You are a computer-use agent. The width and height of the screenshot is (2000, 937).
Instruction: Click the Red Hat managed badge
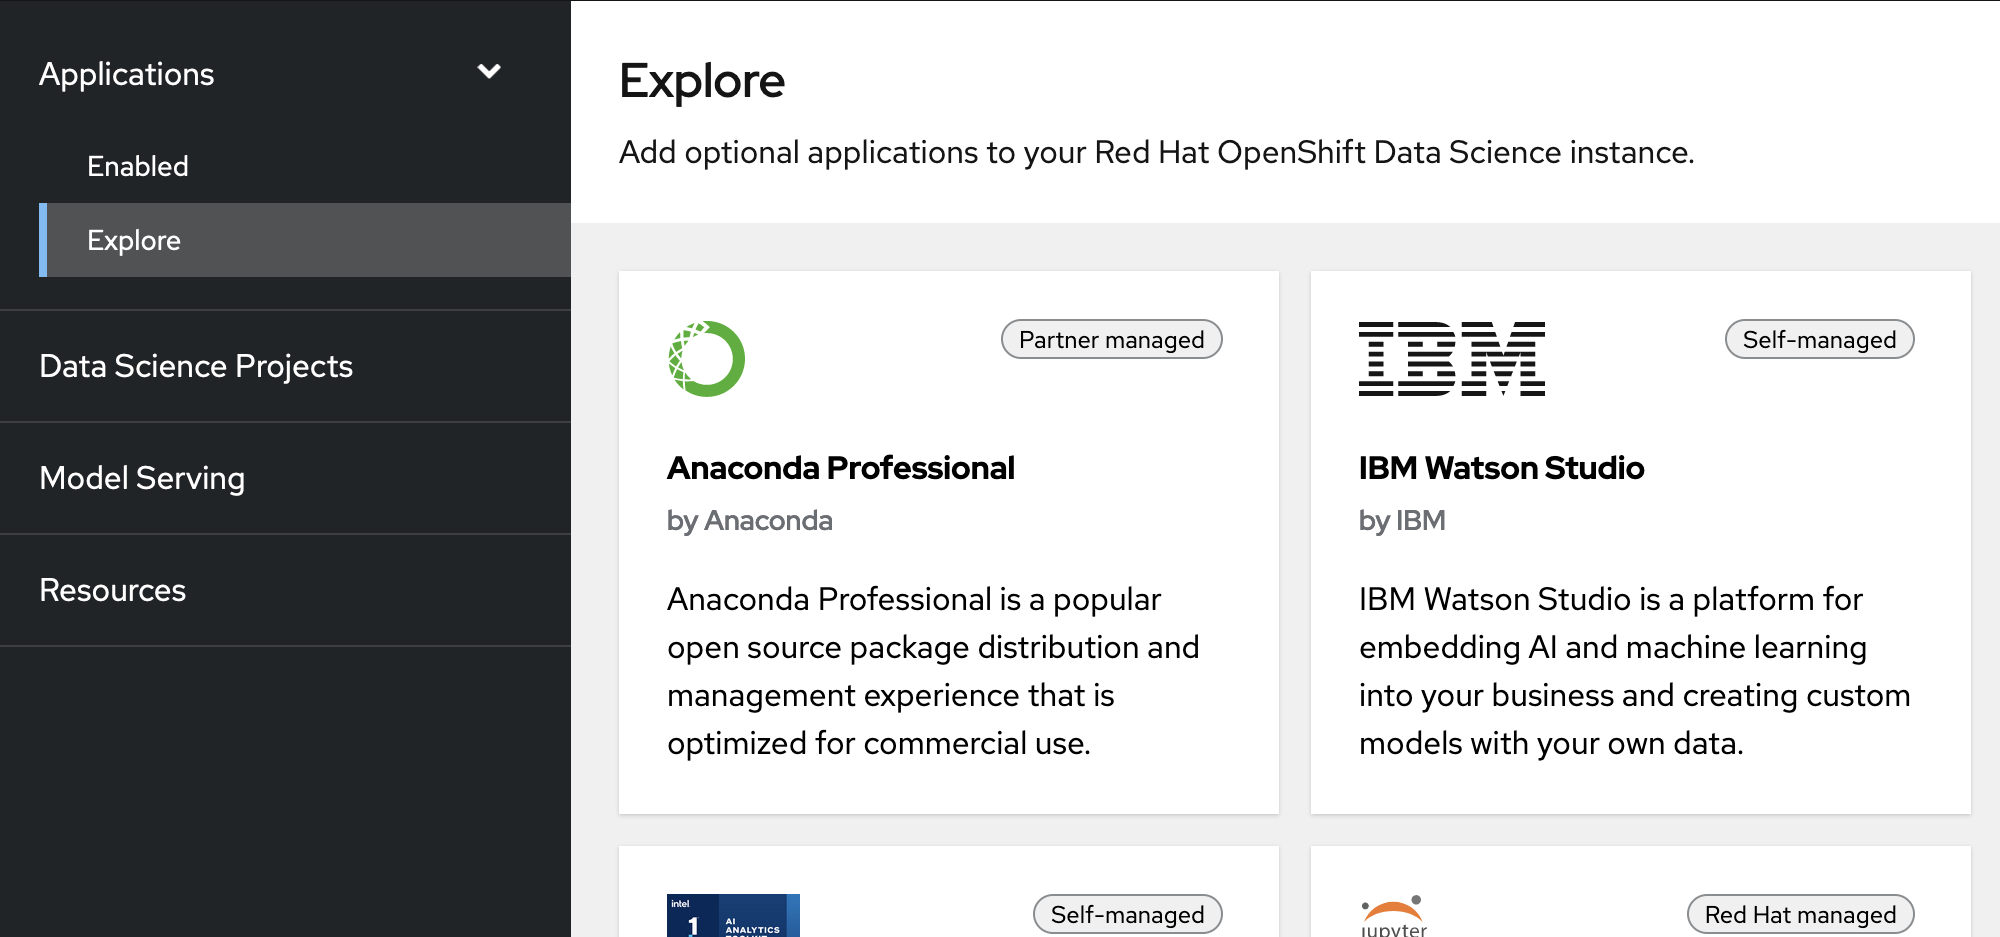click(x=1800, y=914)
